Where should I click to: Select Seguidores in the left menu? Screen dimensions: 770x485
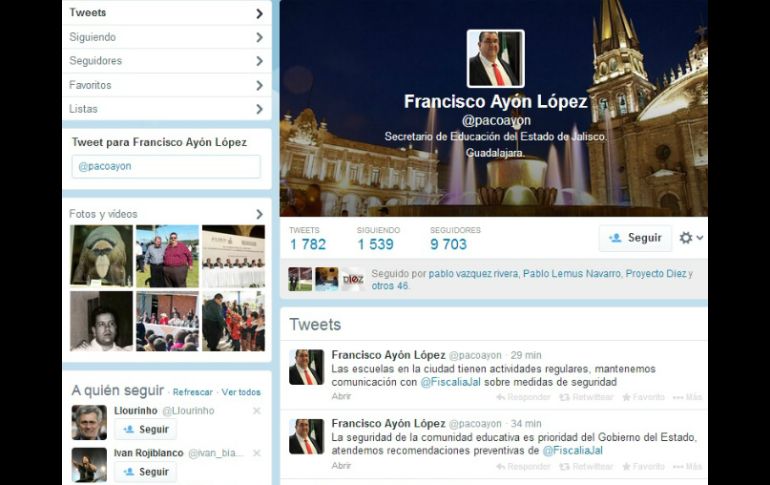[x=166, y=61]
